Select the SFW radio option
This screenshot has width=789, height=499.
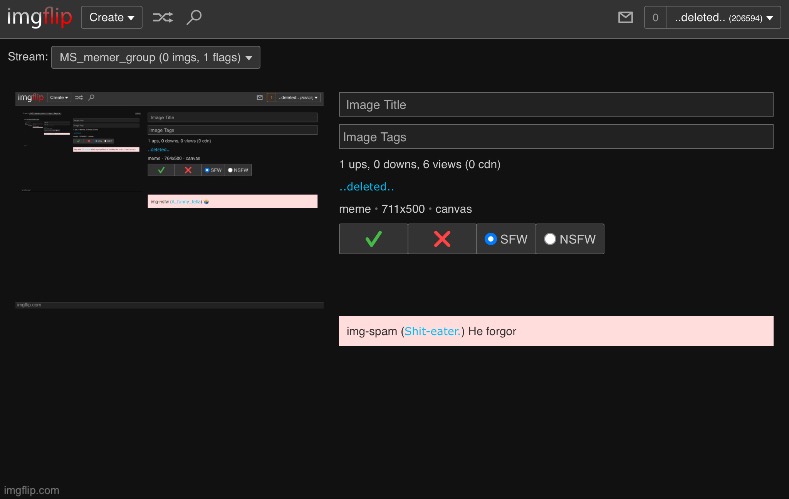[491, 239]
